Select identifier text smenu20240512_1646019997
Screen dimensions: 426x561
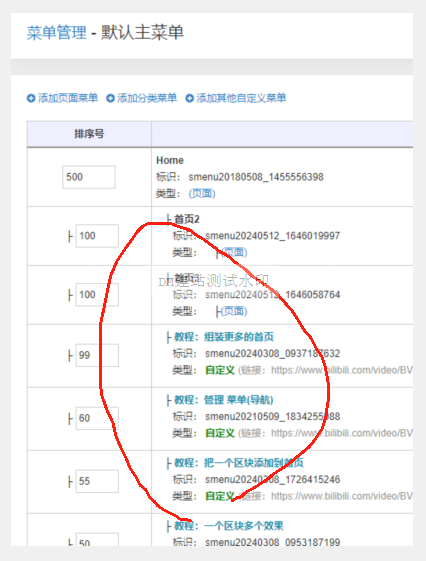[273, 236]
